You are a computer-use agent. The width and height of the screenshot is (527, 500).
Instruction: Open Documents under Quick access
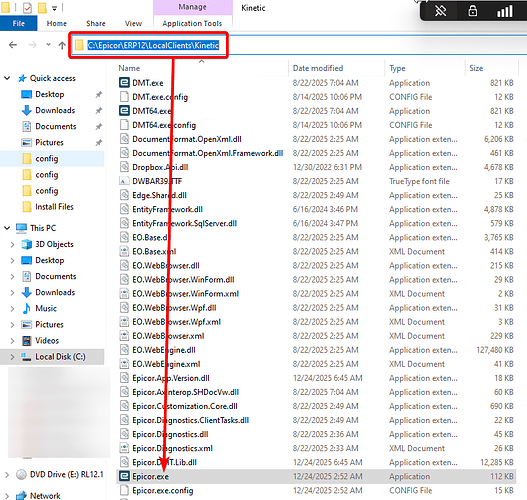pos(56,126)
